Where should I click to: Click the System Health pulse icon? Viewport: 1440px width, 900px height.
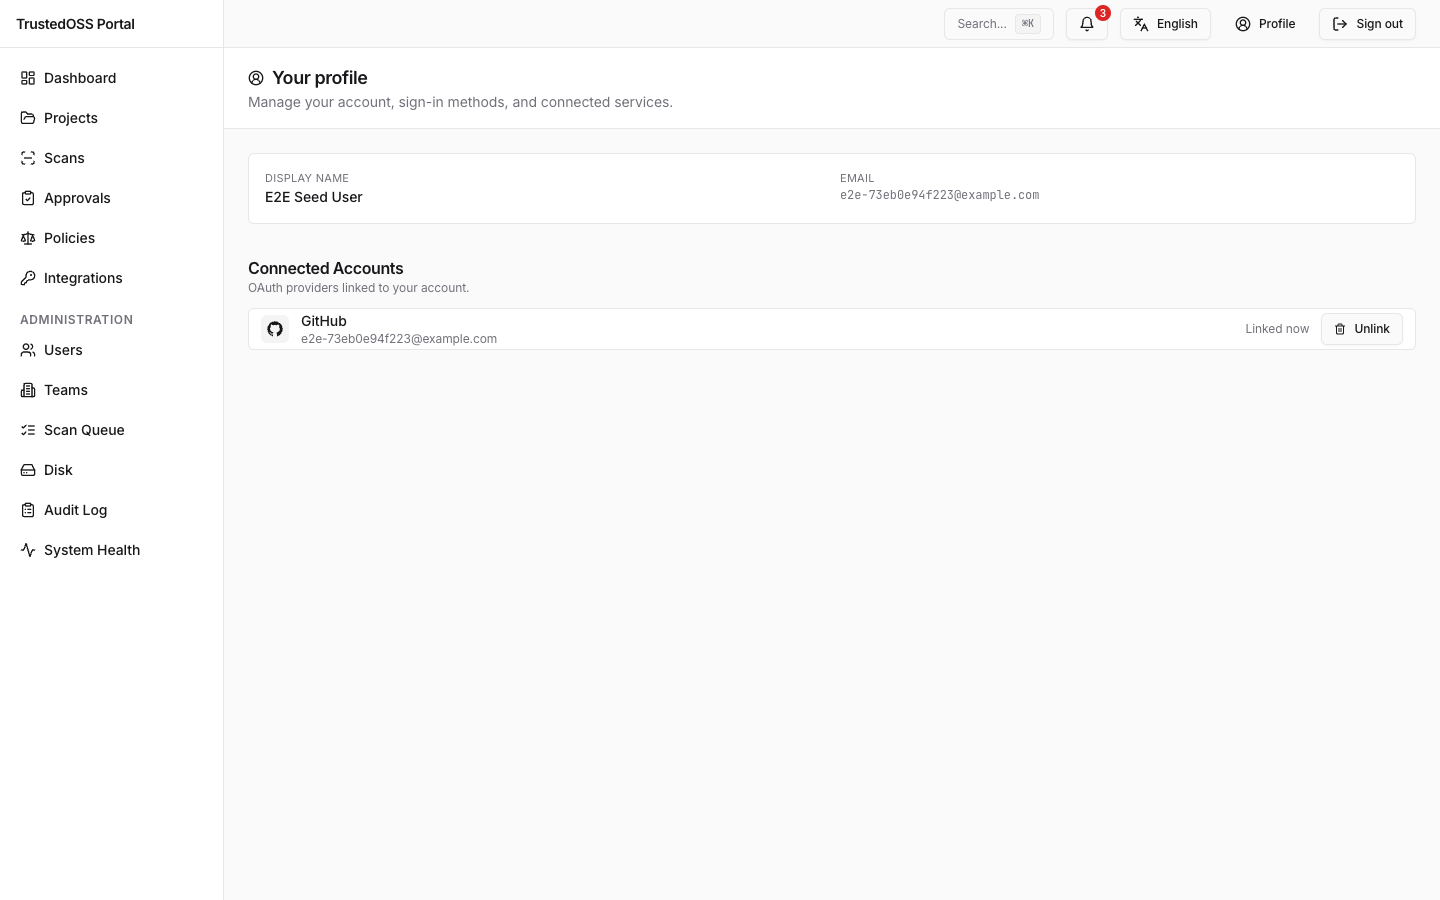28,550
